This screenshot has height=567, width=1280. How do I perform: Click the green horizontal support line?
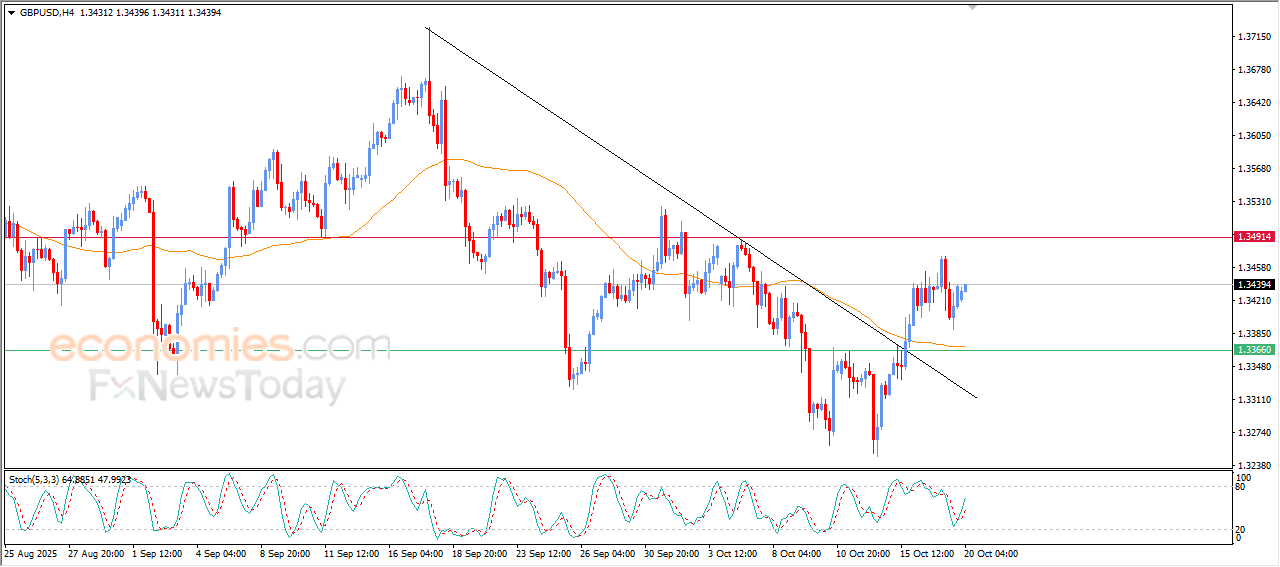pyautogui.click(x=616, y=350)
